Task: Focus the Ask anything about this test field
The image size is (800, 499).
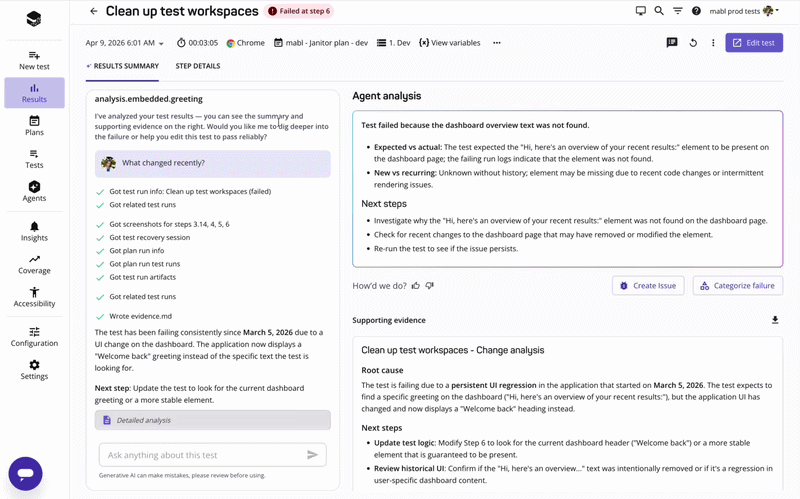Action: tap(200, 455)
